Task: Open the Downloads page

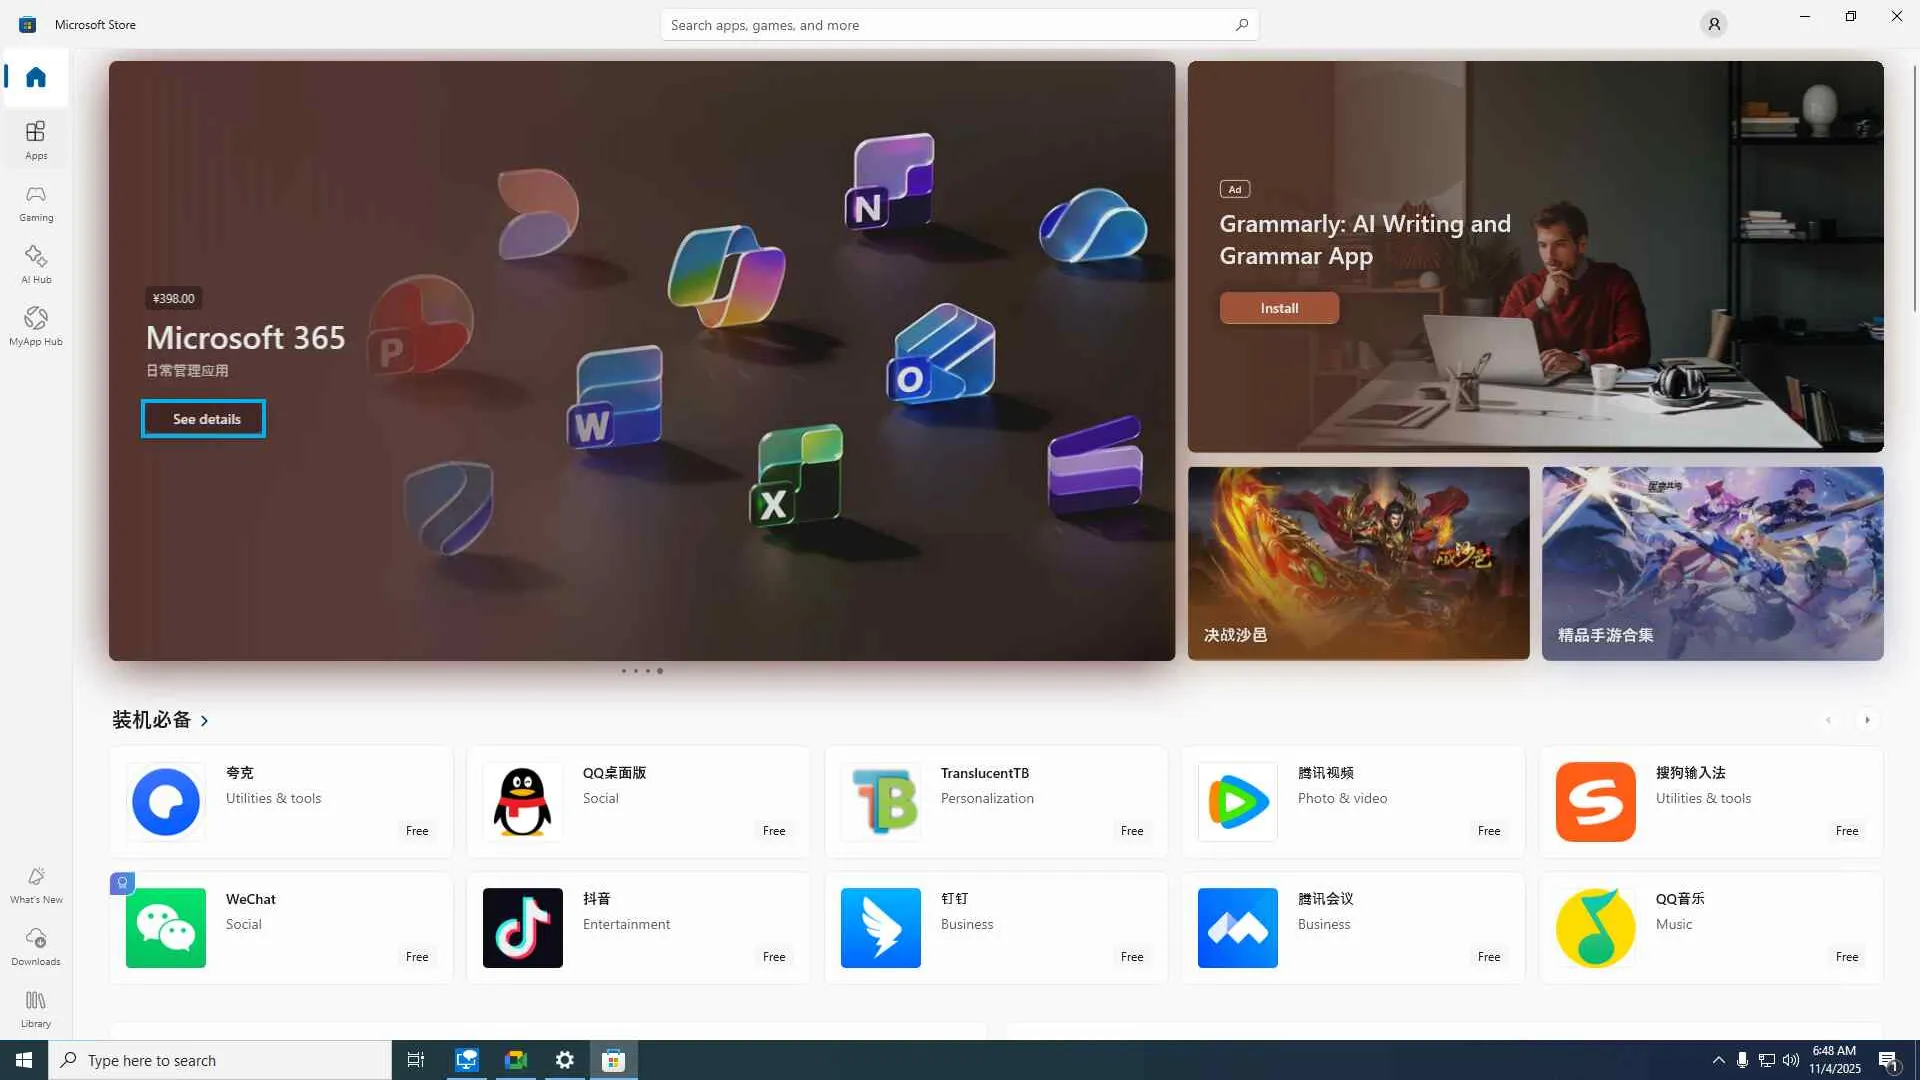Action: pyautogui.click(x=36, y=946)
